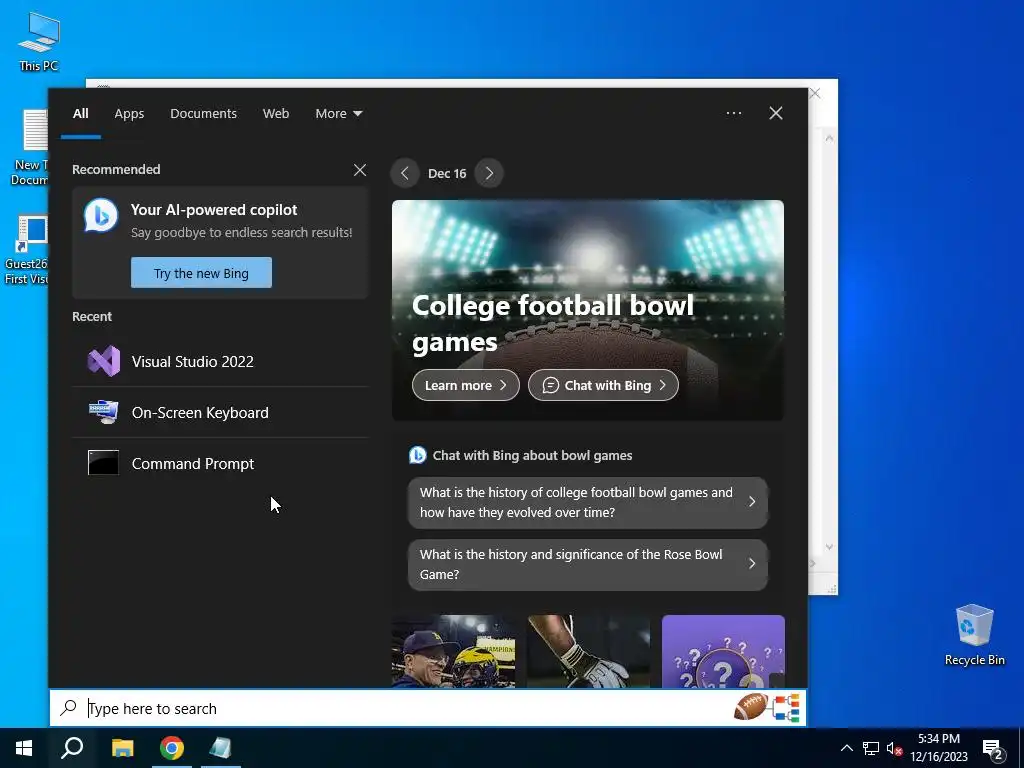Click Command Prompt text in Recent

point(193,464)
